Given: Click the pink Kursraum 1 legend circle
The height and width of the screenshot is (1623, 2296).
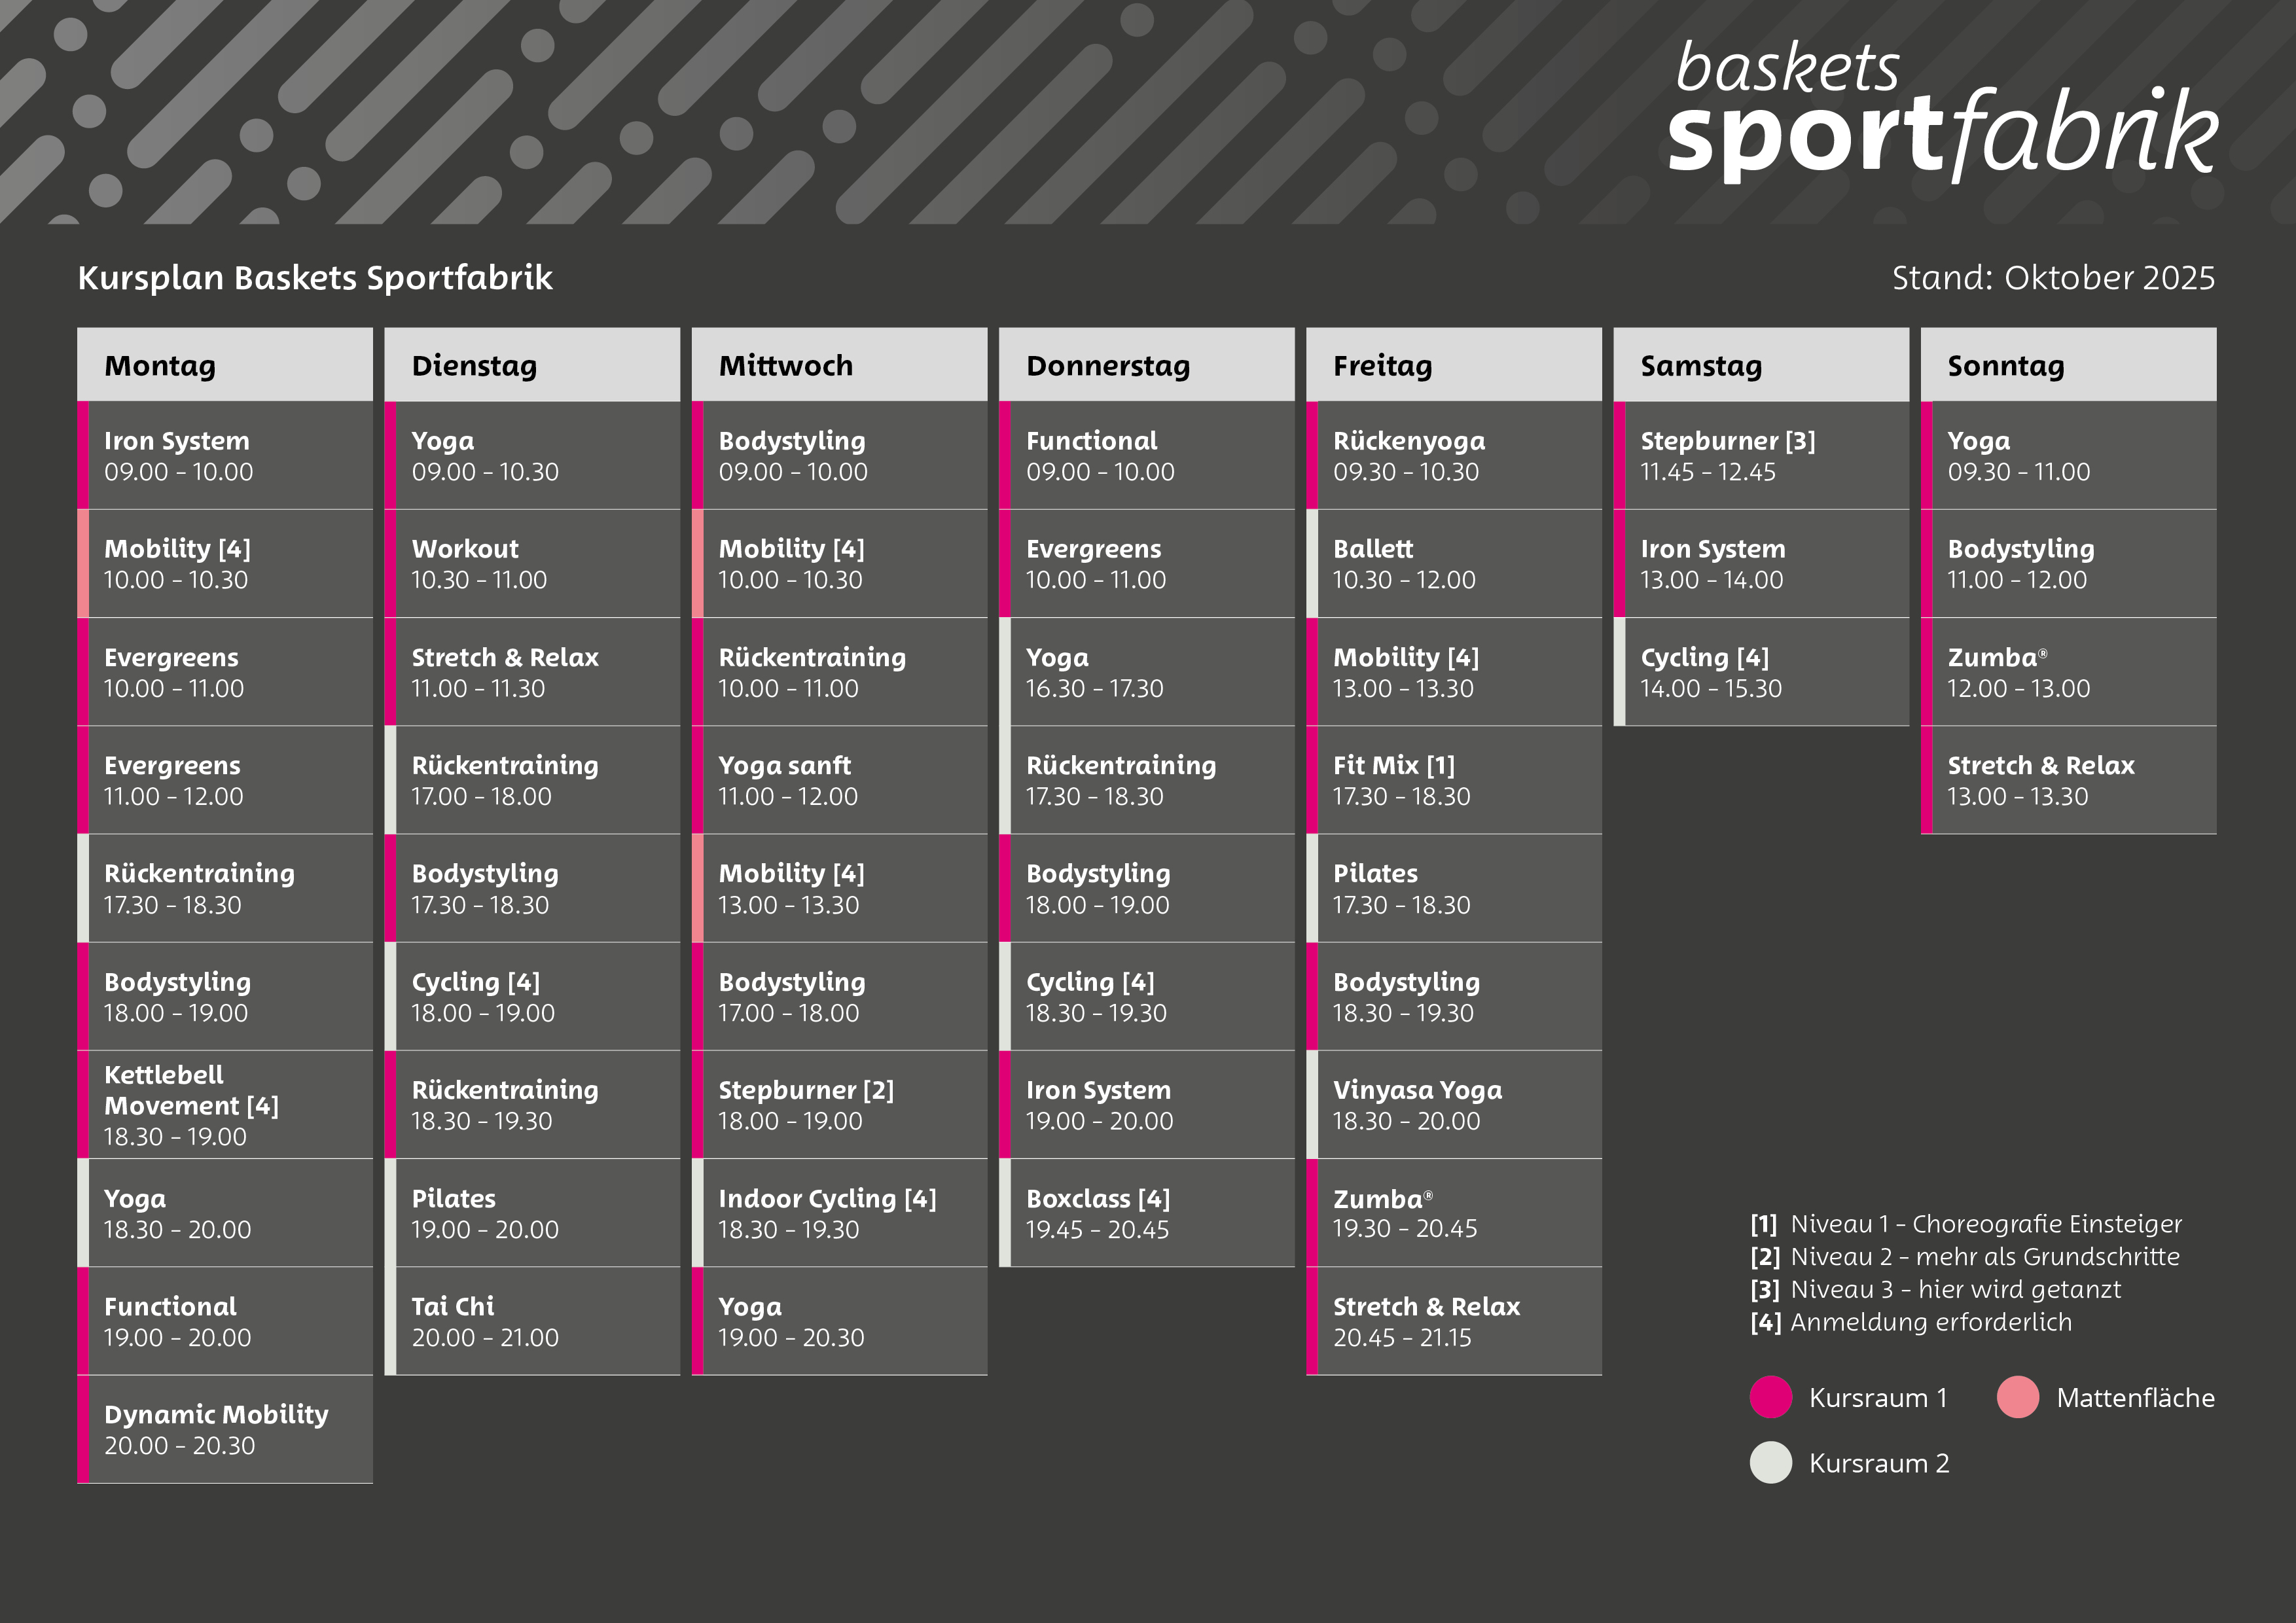Looking at the screenshot, I should [x=1770, y=1397].
